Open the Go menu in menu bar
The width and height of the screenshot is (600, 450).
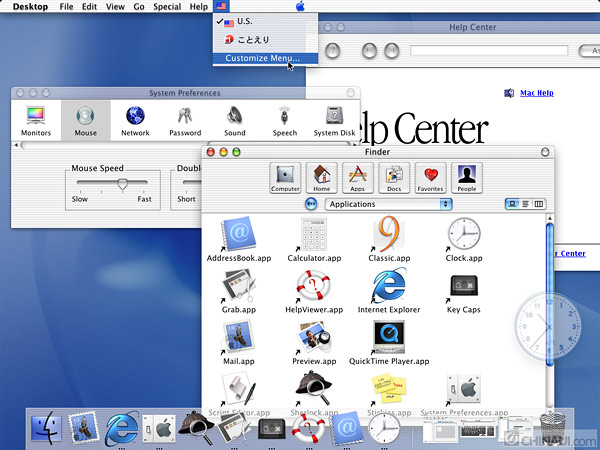(x=139, y=7)
